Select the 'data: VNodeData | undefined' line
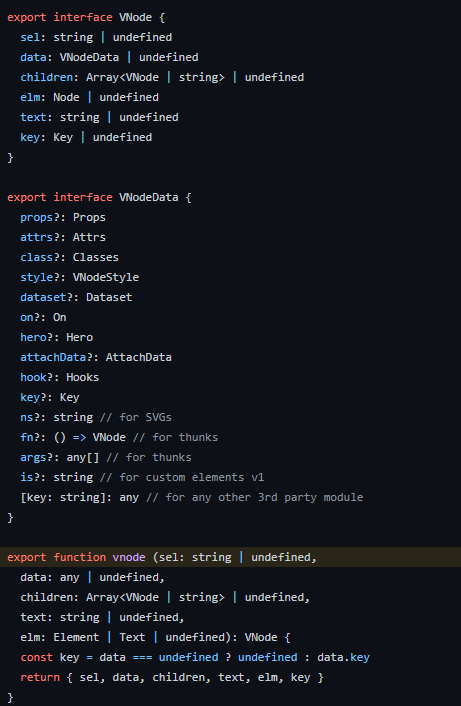Viewport: 461px width, 706px height. pos(109,57)
